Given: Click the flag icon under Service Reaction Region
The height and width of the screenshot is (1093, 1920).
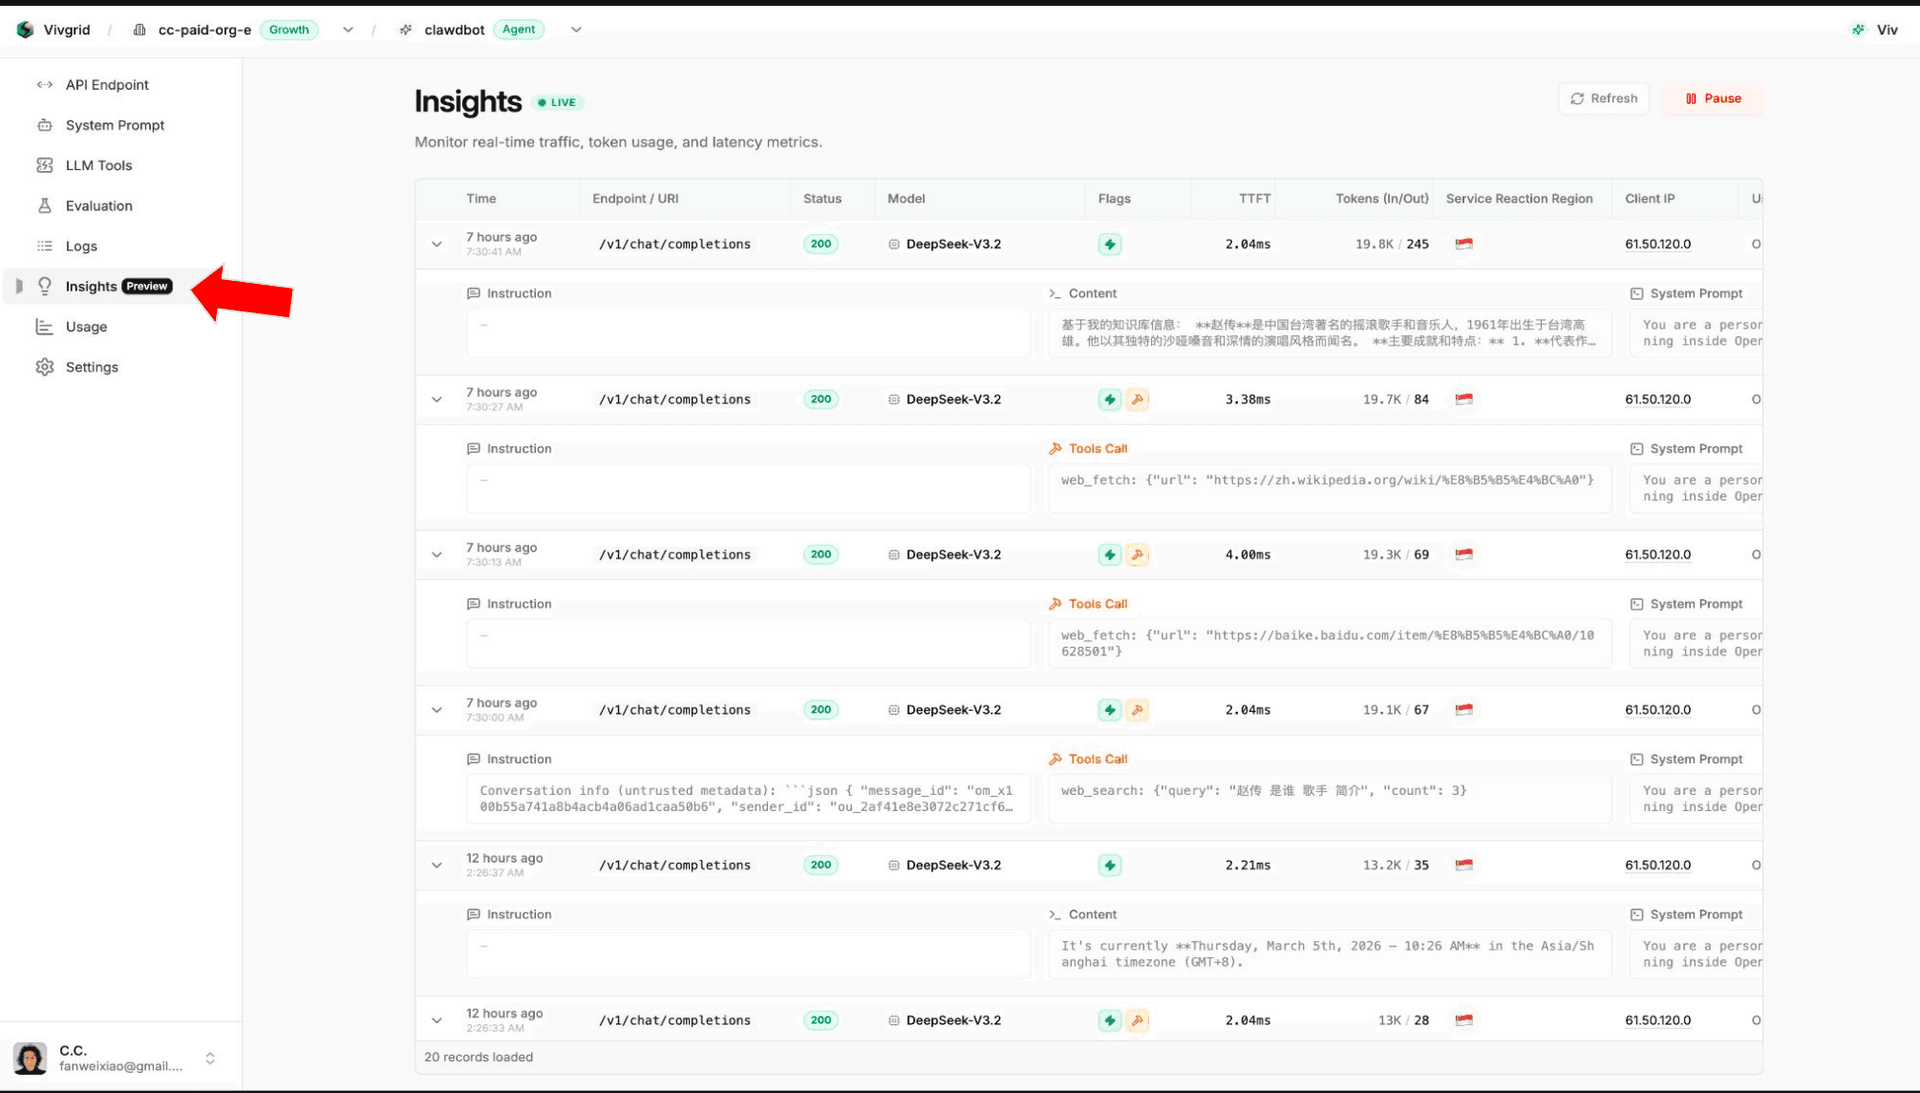Looking at the screenshot, I should (1464, 243).
